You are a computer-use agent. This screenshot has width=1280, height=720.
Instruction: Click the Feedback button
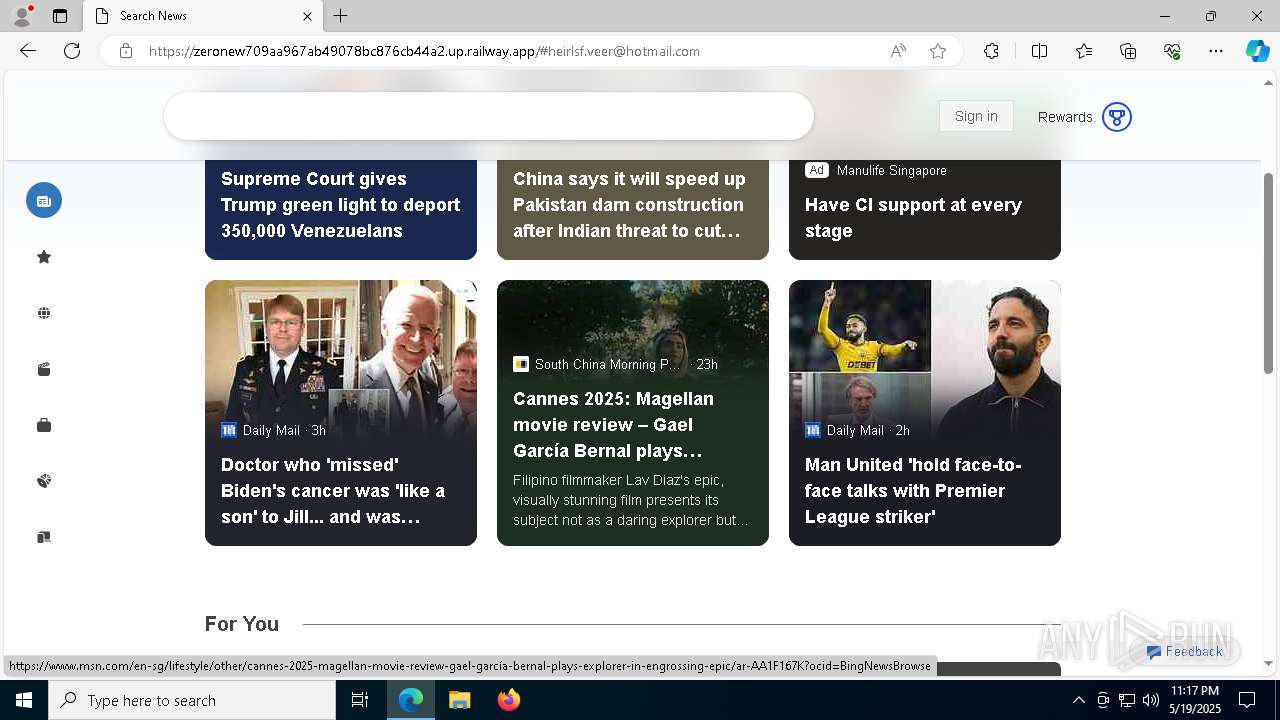[1185, 651]
